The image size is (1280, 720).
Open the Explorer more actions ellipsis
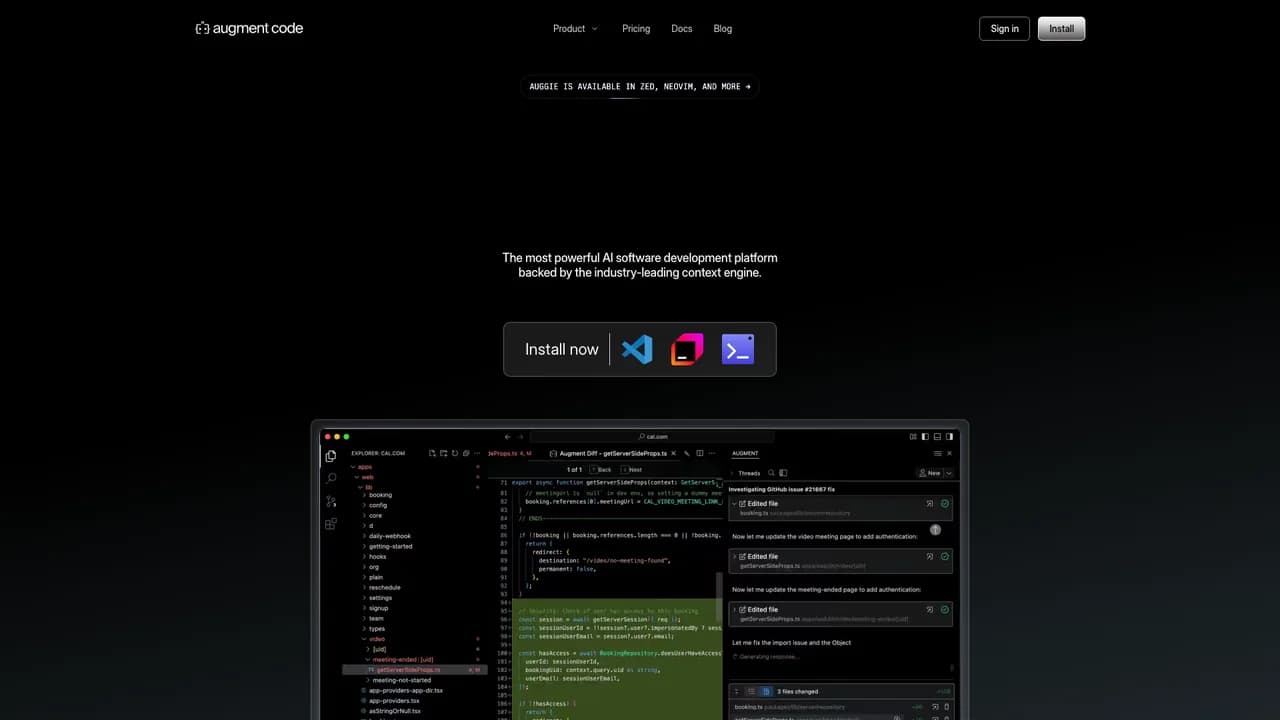tap(477, 453)
